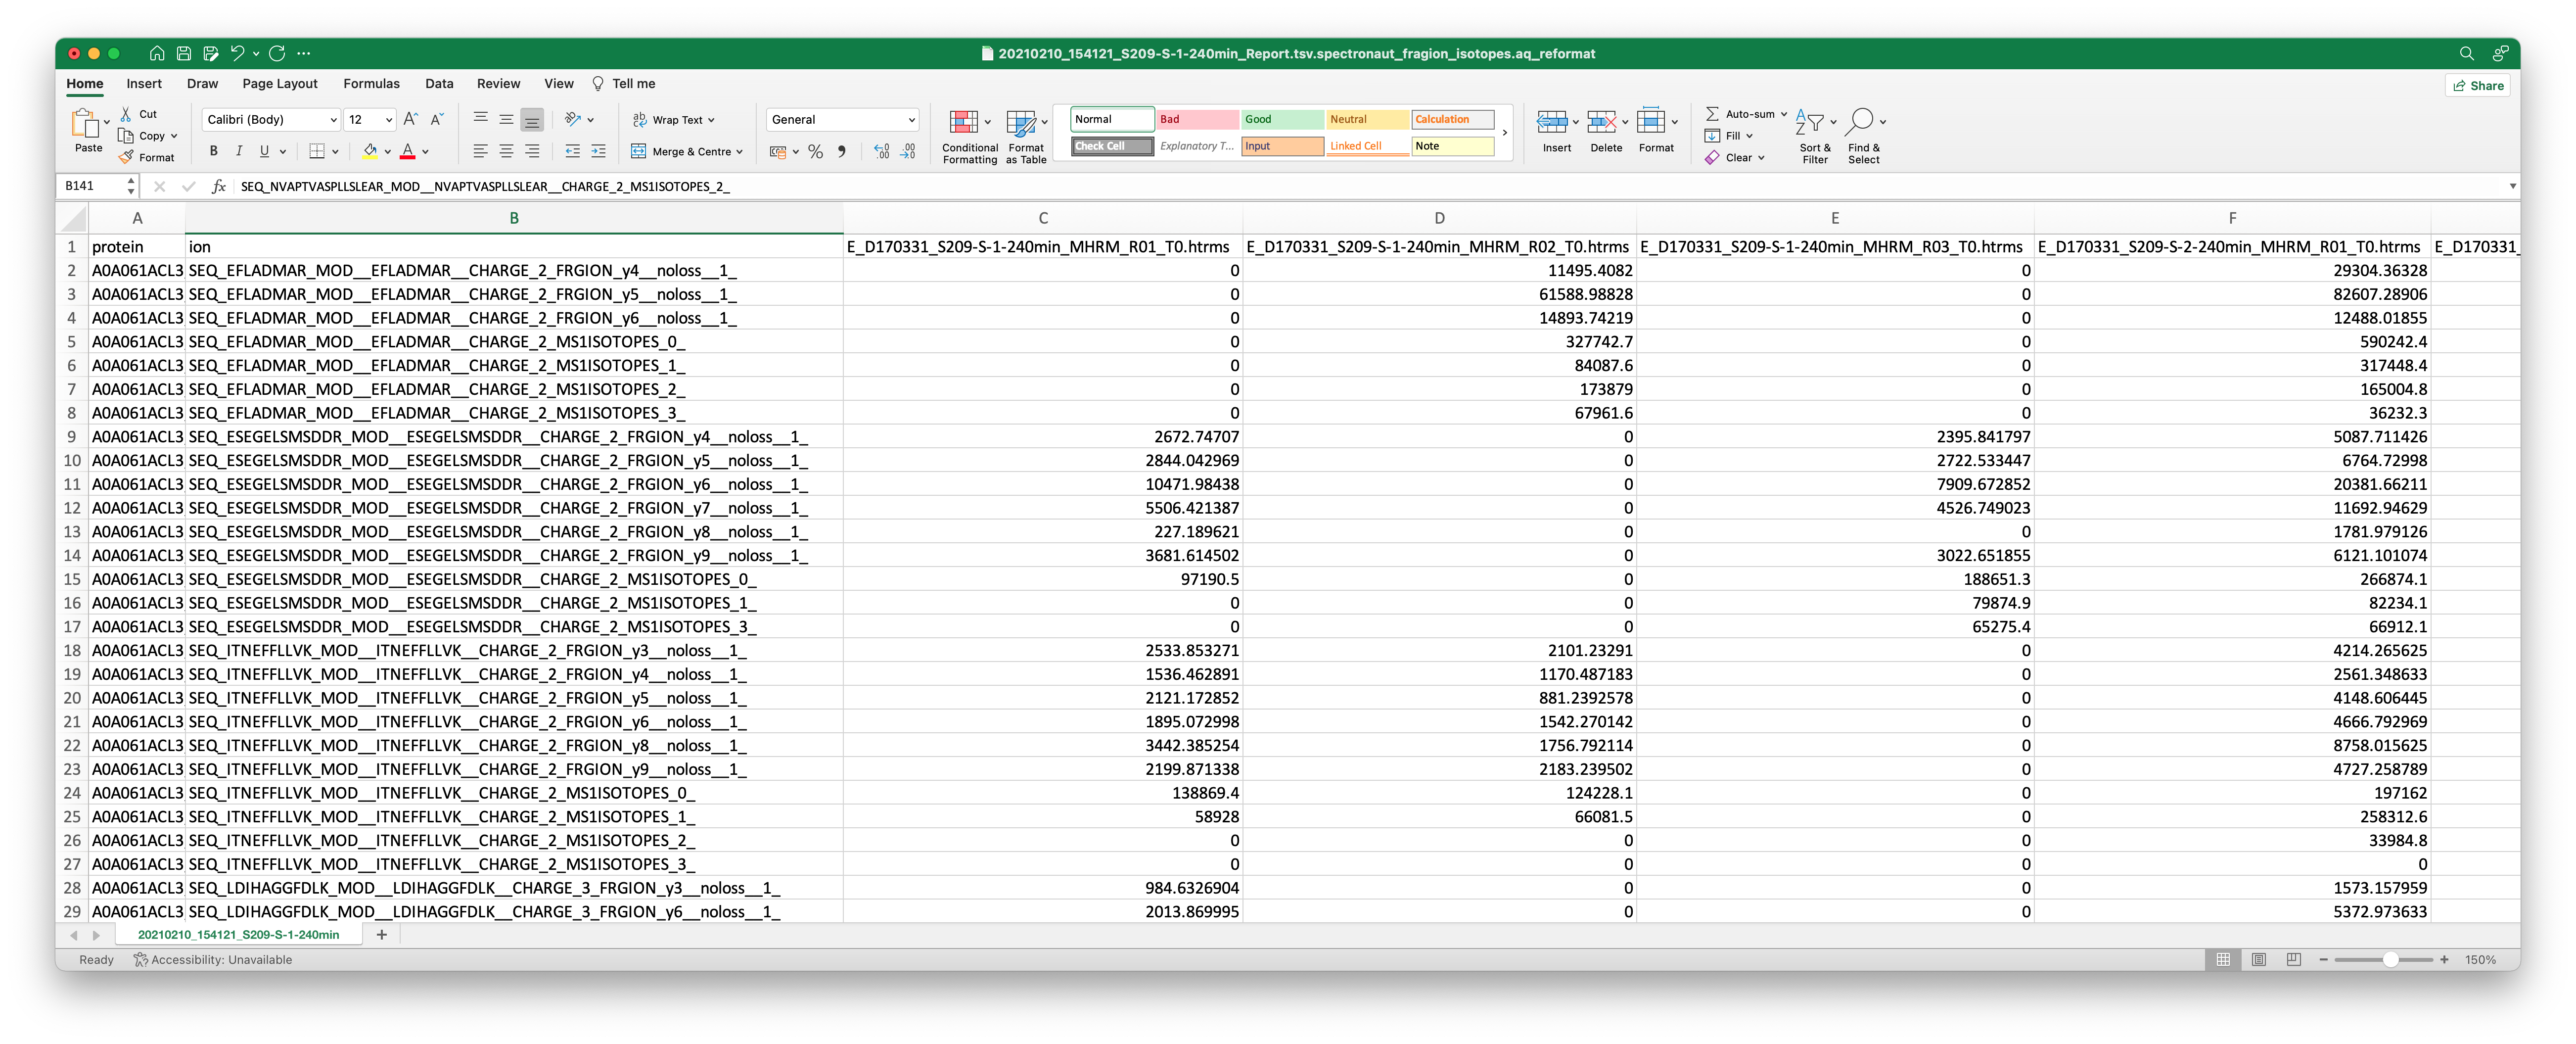Click the Format as Table icon
The width and height of the screenshot is (2576, 1044).
[x=1021, y=123]
